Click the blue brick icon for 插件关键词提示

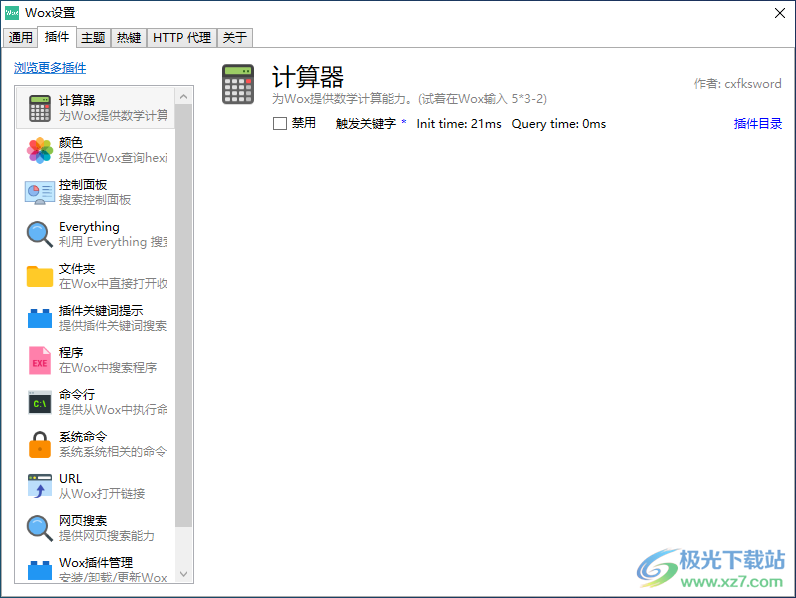coord(40,318)
